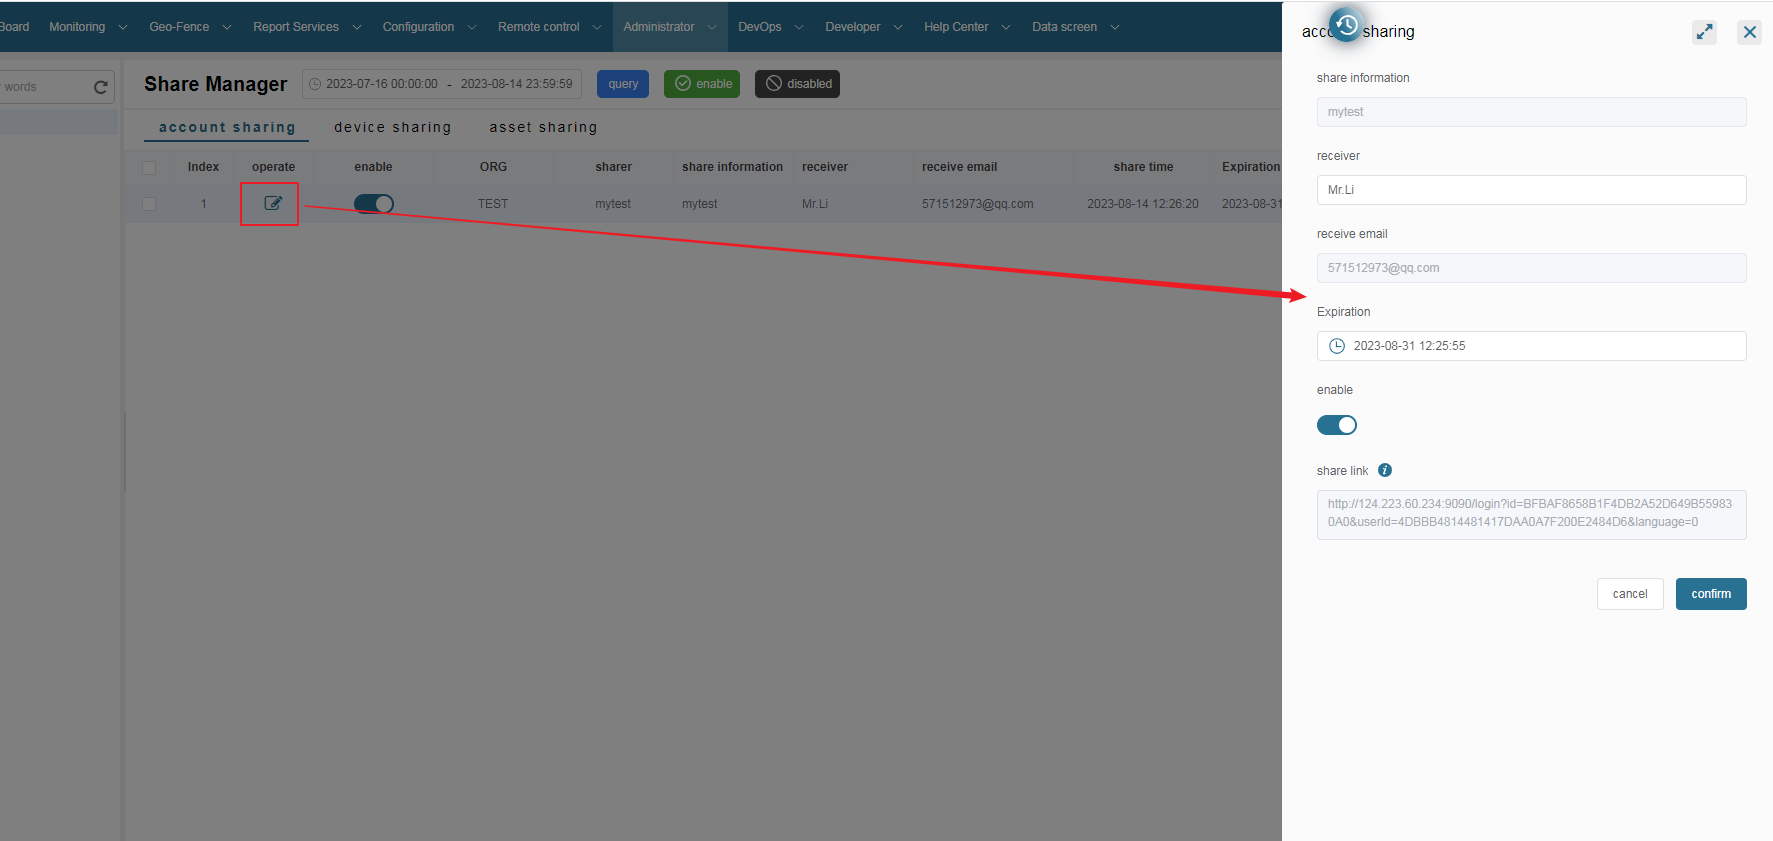Click the confirm button
Screen dimensions: 1773x841
[x=1710, y=594]
